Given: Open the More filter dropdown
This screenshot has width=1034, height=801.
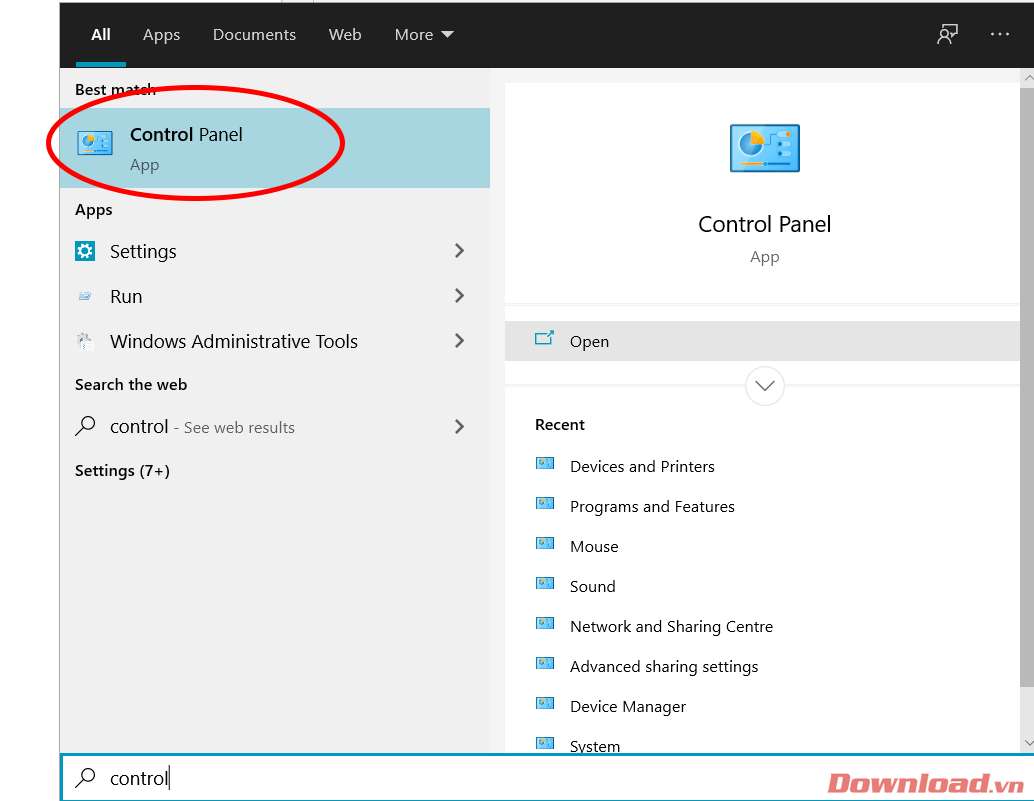Looking at the screenshot, I should pos(424,34).
